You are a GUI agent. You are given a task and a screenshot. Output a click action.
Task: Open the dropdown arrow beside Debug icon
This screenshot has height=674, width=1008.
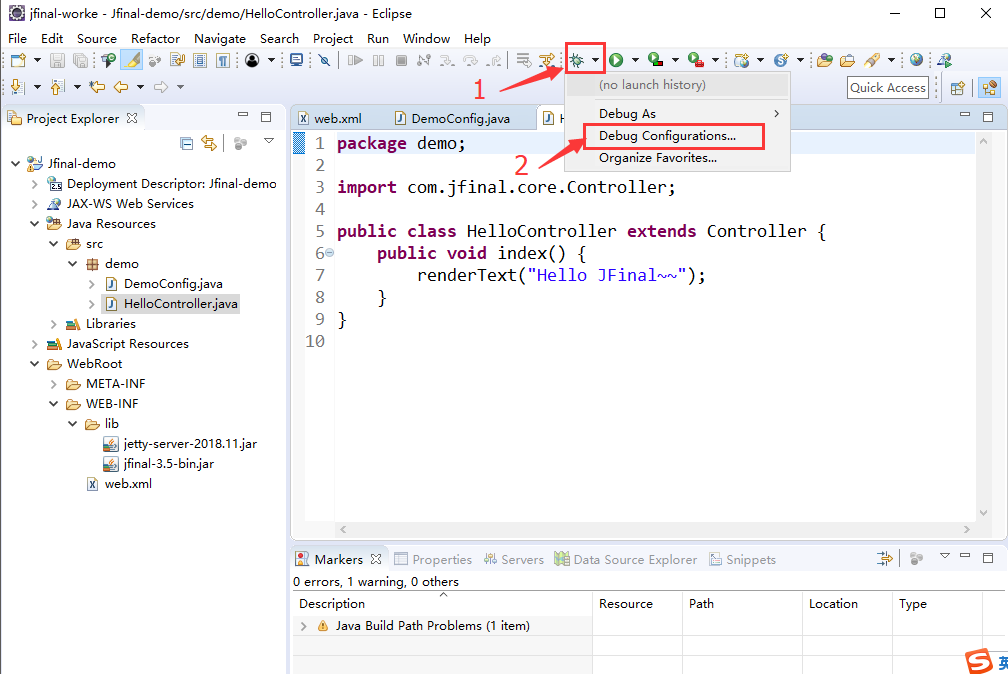point(595,60)
